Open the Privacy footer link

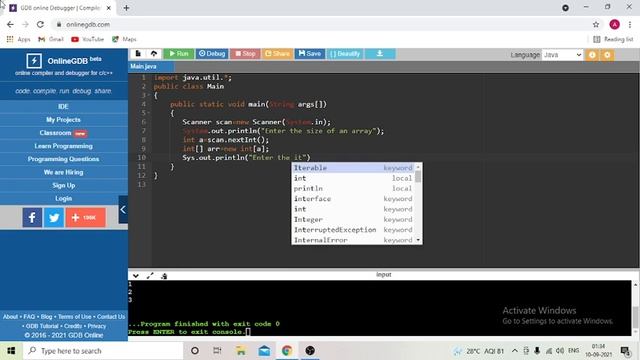97,326
